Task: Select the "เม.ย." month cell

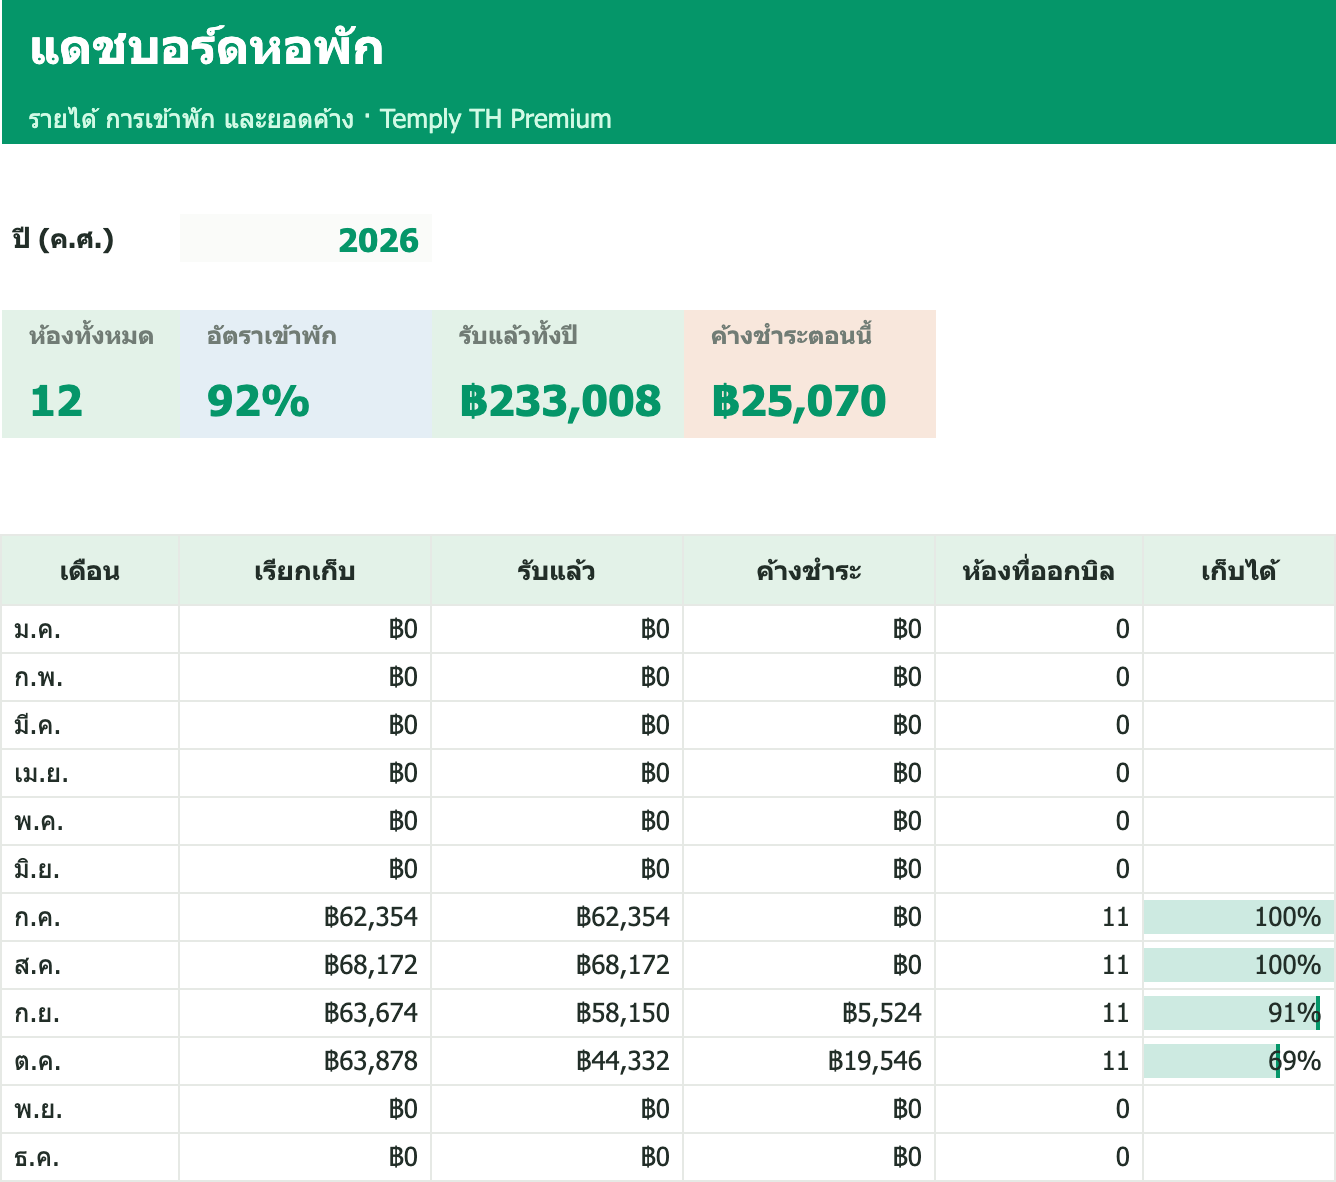Action: [90, 773]
